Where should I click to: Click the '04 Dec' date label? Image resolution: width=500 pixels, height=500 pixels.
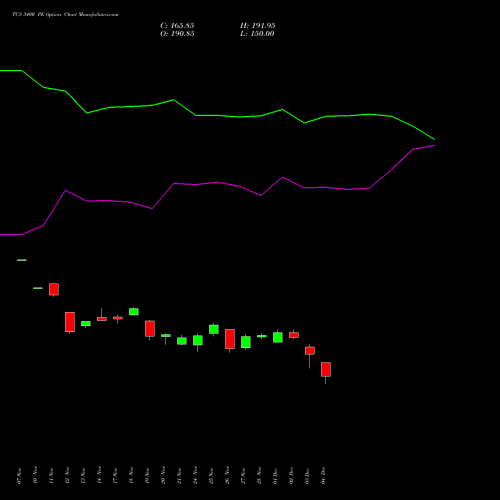click(323, 476)
